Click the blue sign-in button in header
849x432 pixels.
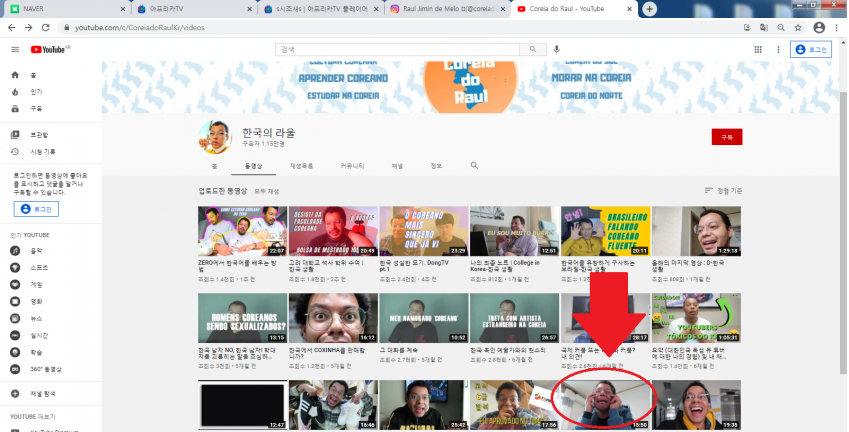click(811, 49)
